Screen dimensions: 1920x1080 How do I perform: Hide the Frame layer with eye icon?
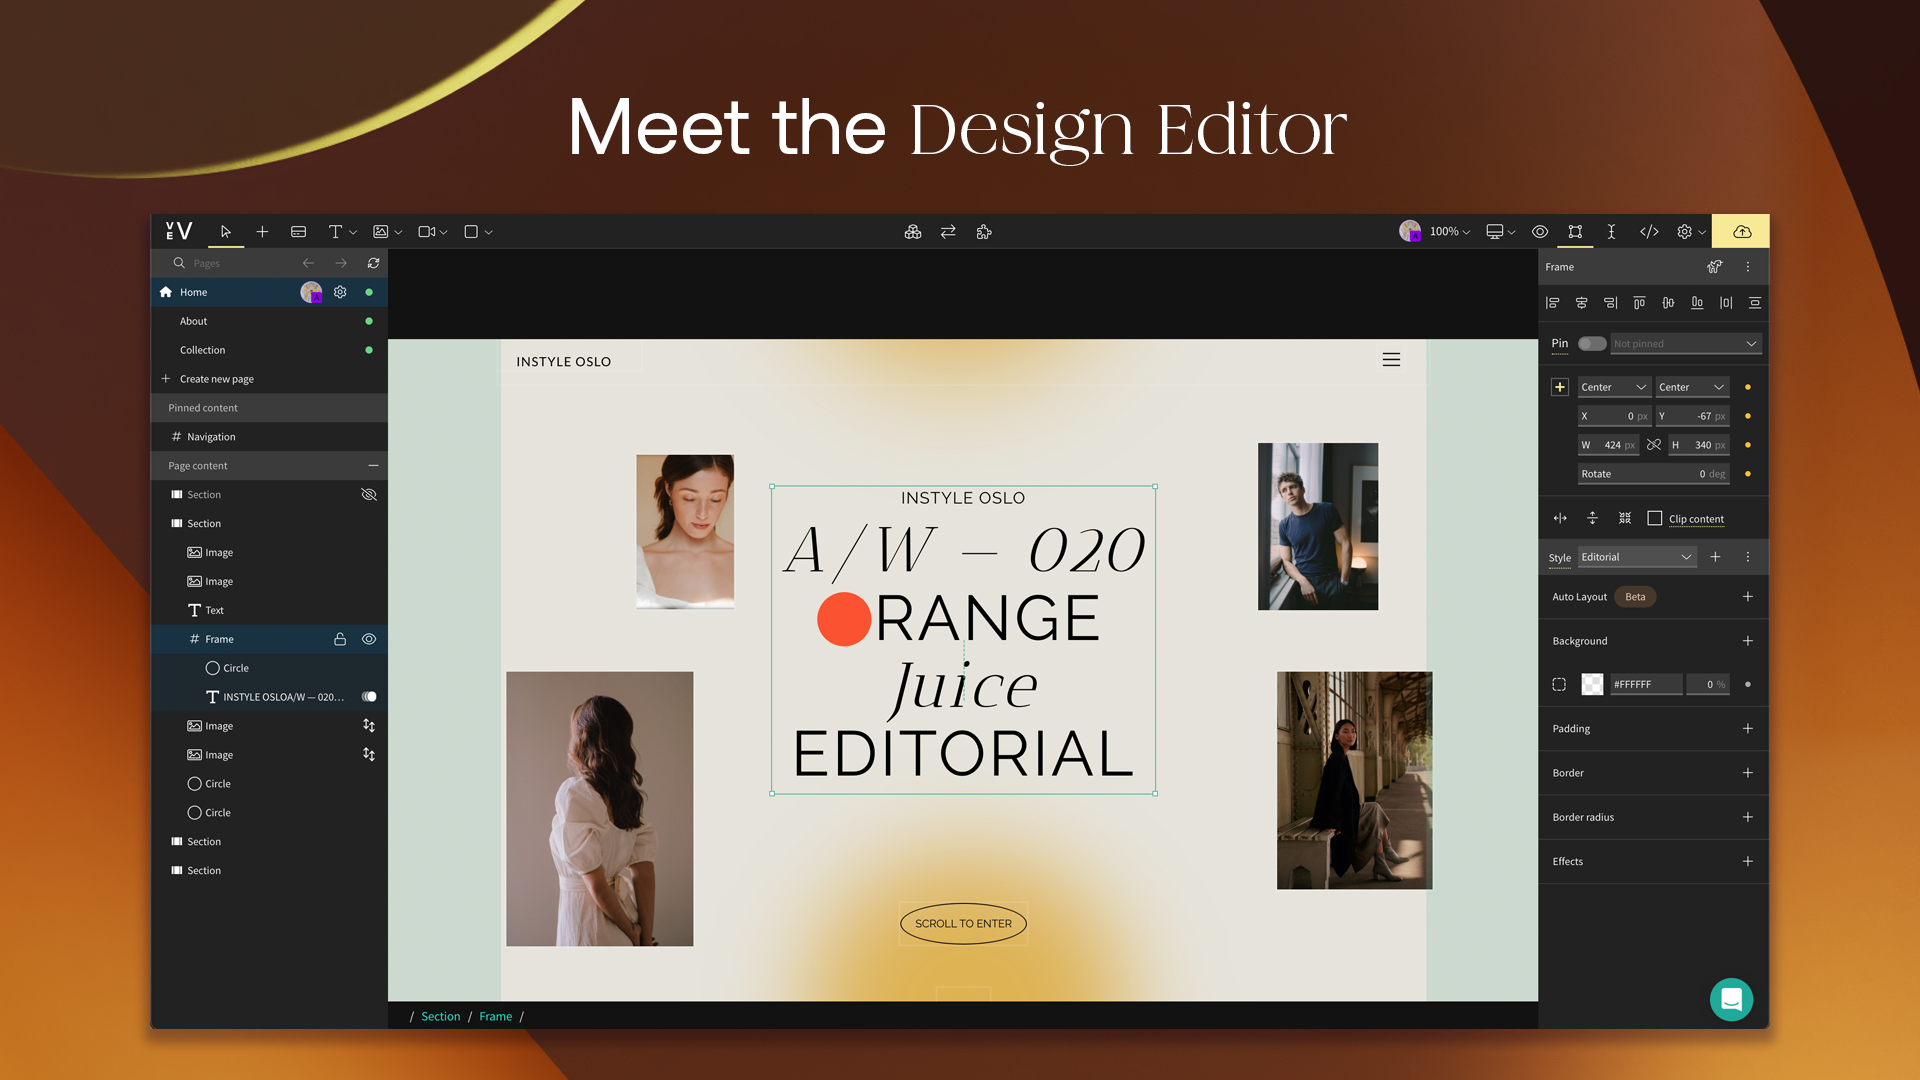point(369,639)
